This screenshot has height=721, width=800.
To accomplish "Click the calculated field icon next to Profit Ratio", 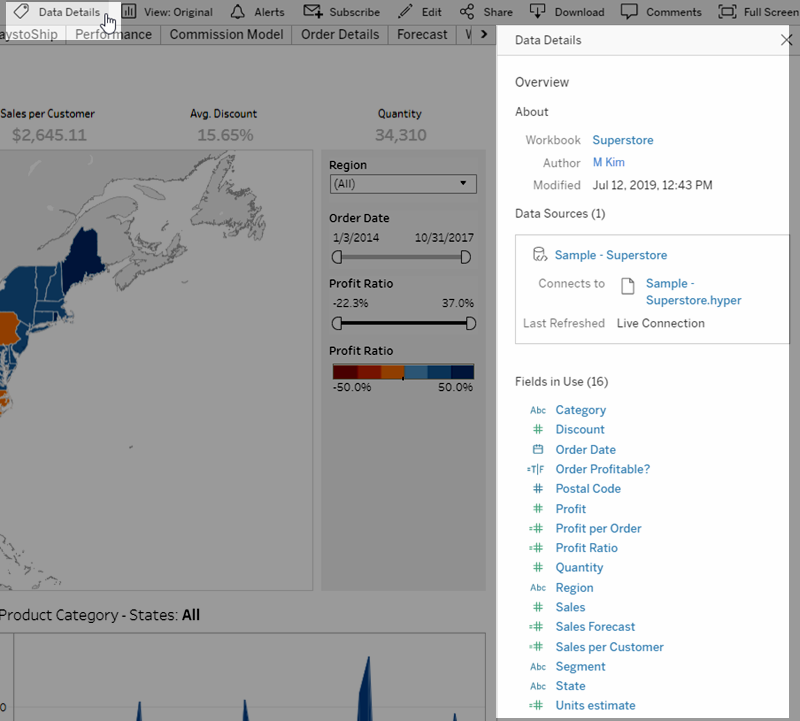I will coord(536,548).
